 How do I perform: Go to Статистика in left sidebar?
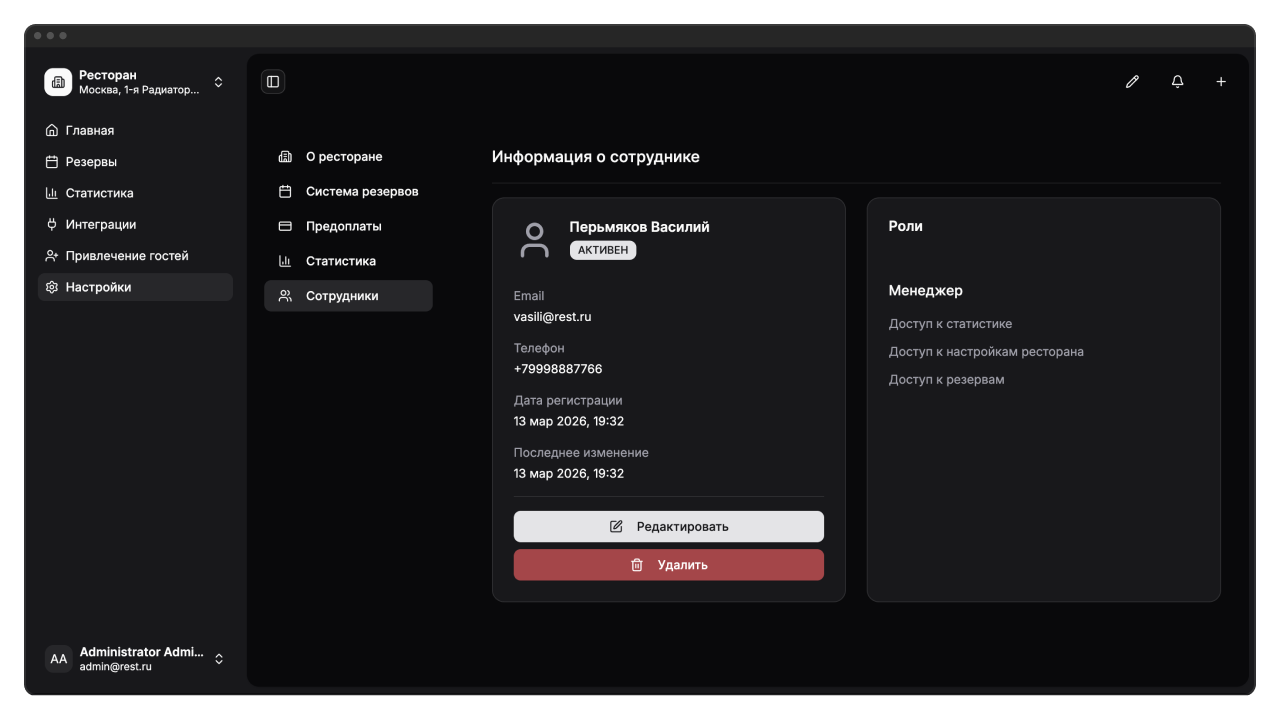click(99, 193)
